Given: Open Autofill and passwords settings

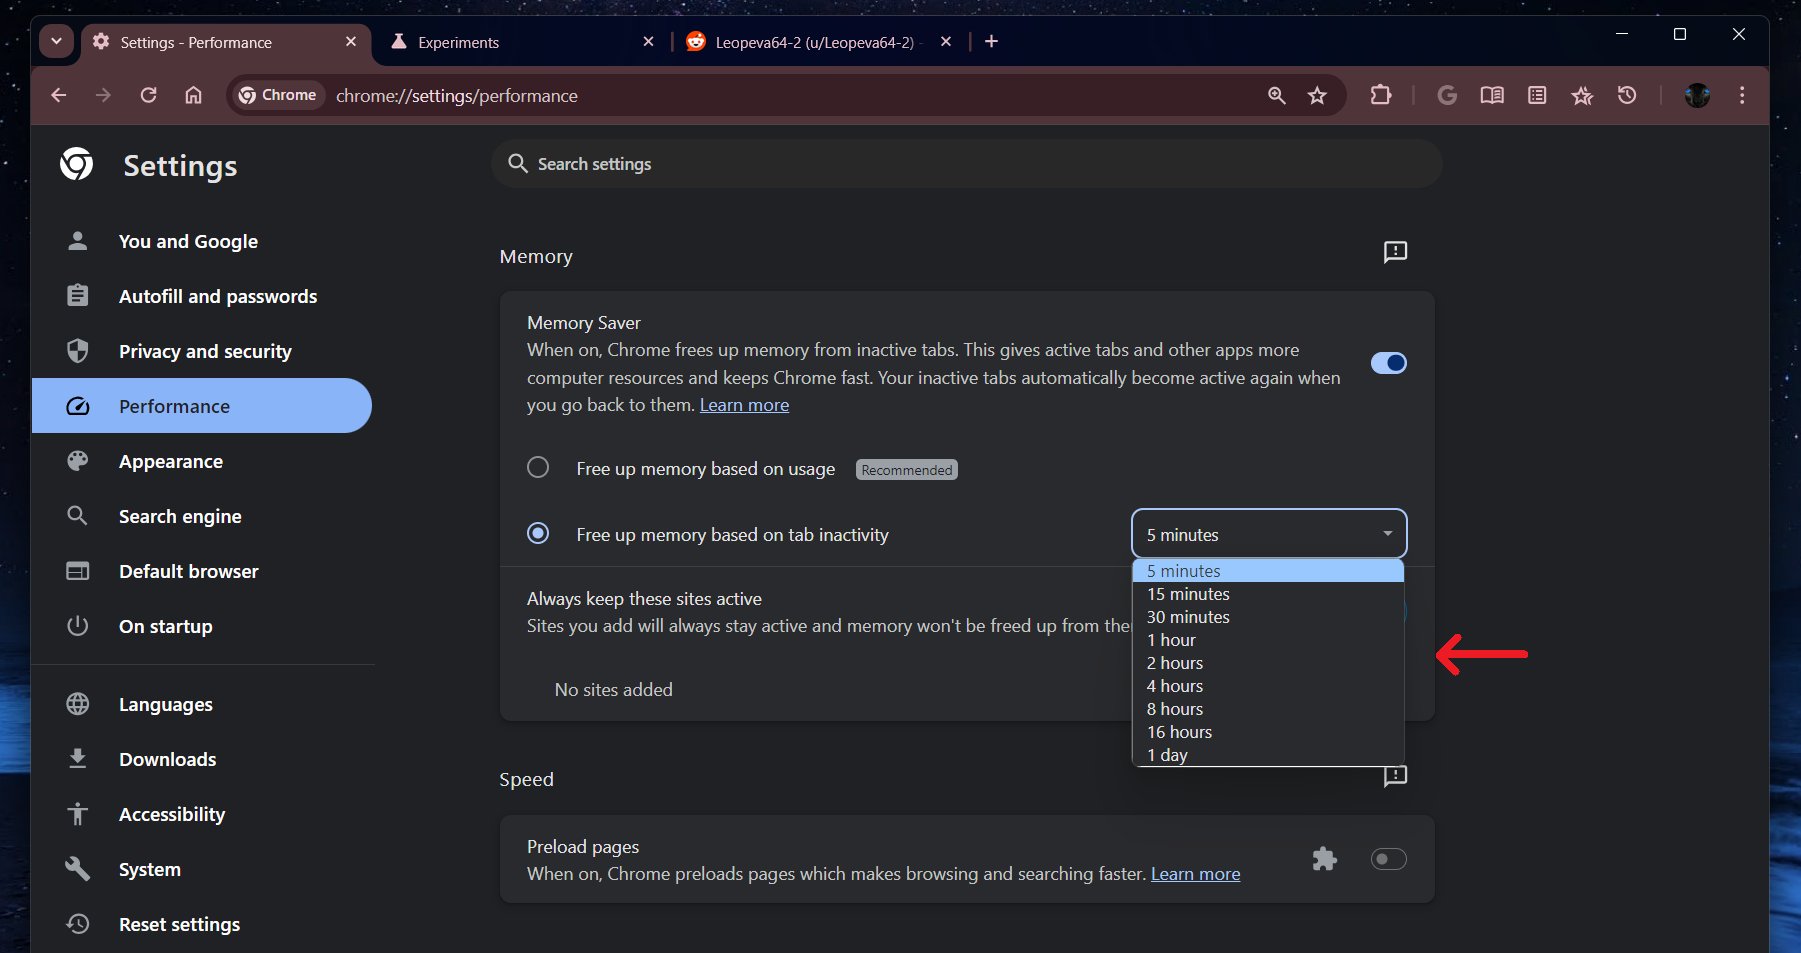Looking at the screenshot, I should 202,296.
